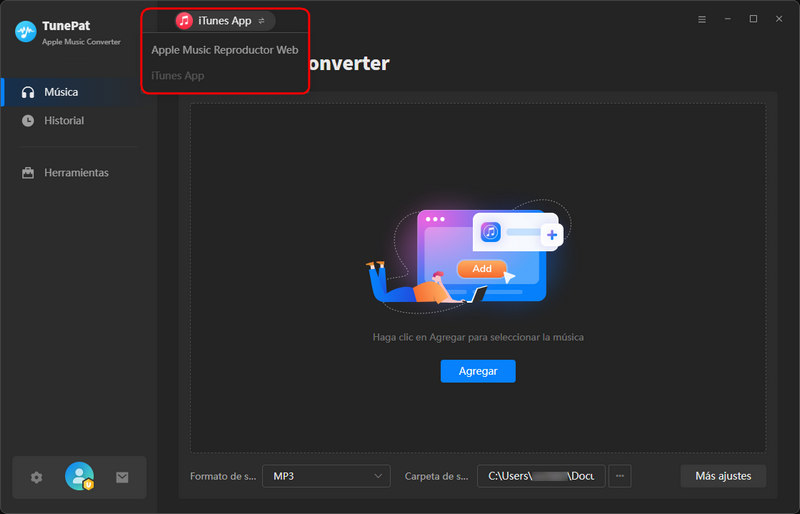The width and height of the screenshot is (800, 514).
Task: Switch to the Historial section
Action: point(64,121)
